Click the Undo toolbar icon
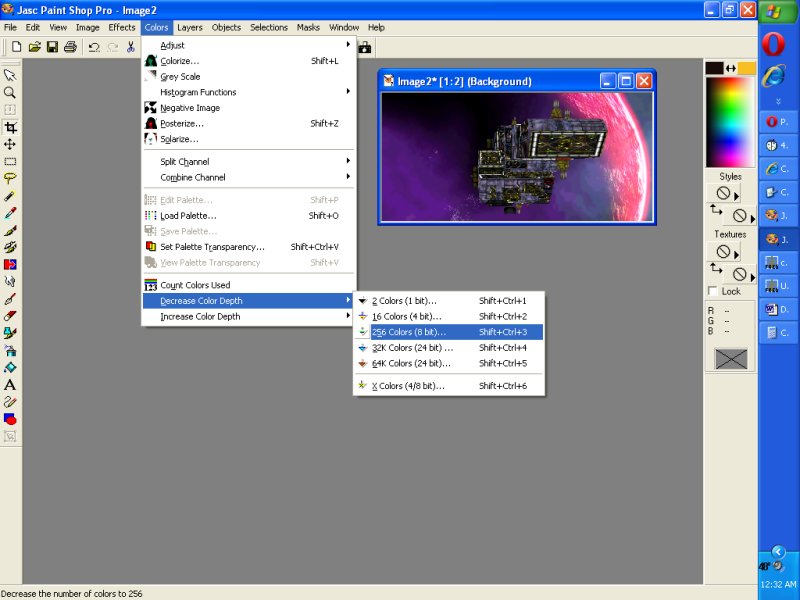This screenshot has height=600, width=800. (94, 47)
